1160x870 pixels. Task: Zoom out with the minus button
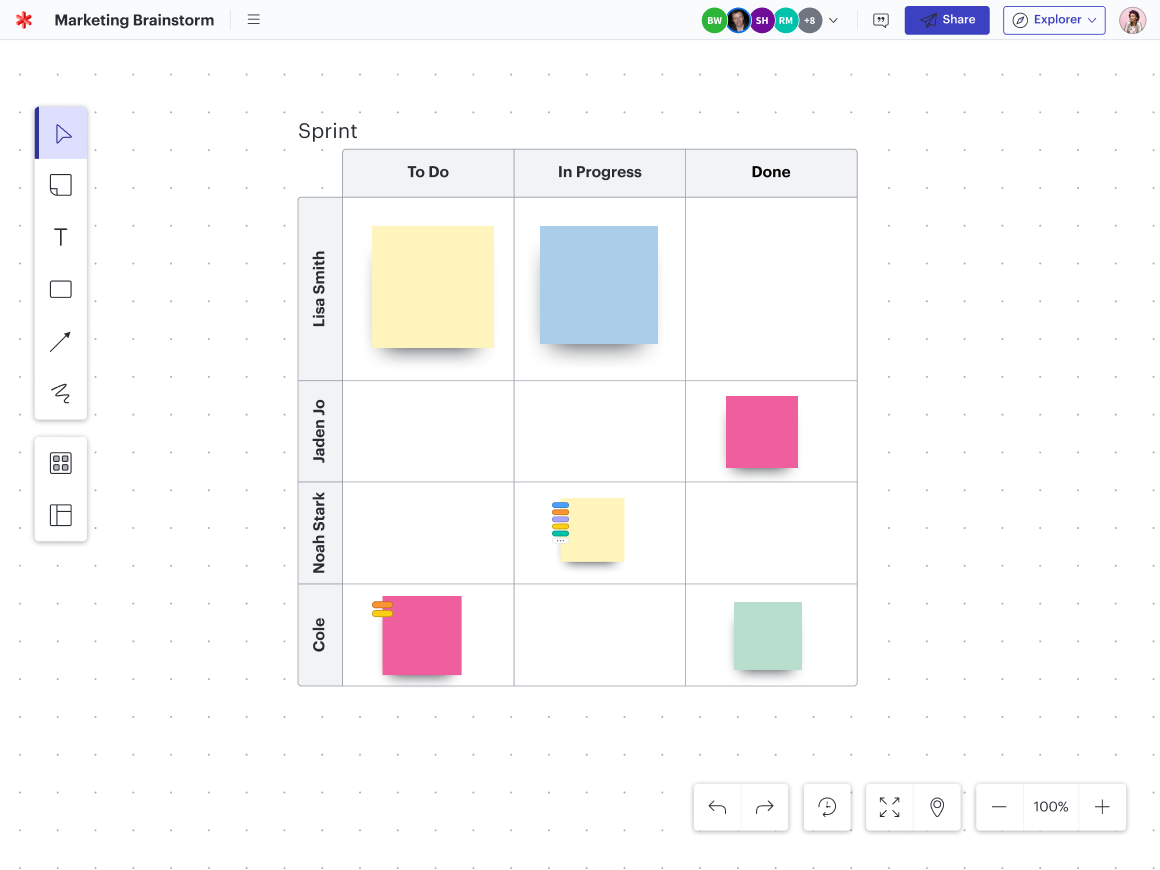(999, 807)
